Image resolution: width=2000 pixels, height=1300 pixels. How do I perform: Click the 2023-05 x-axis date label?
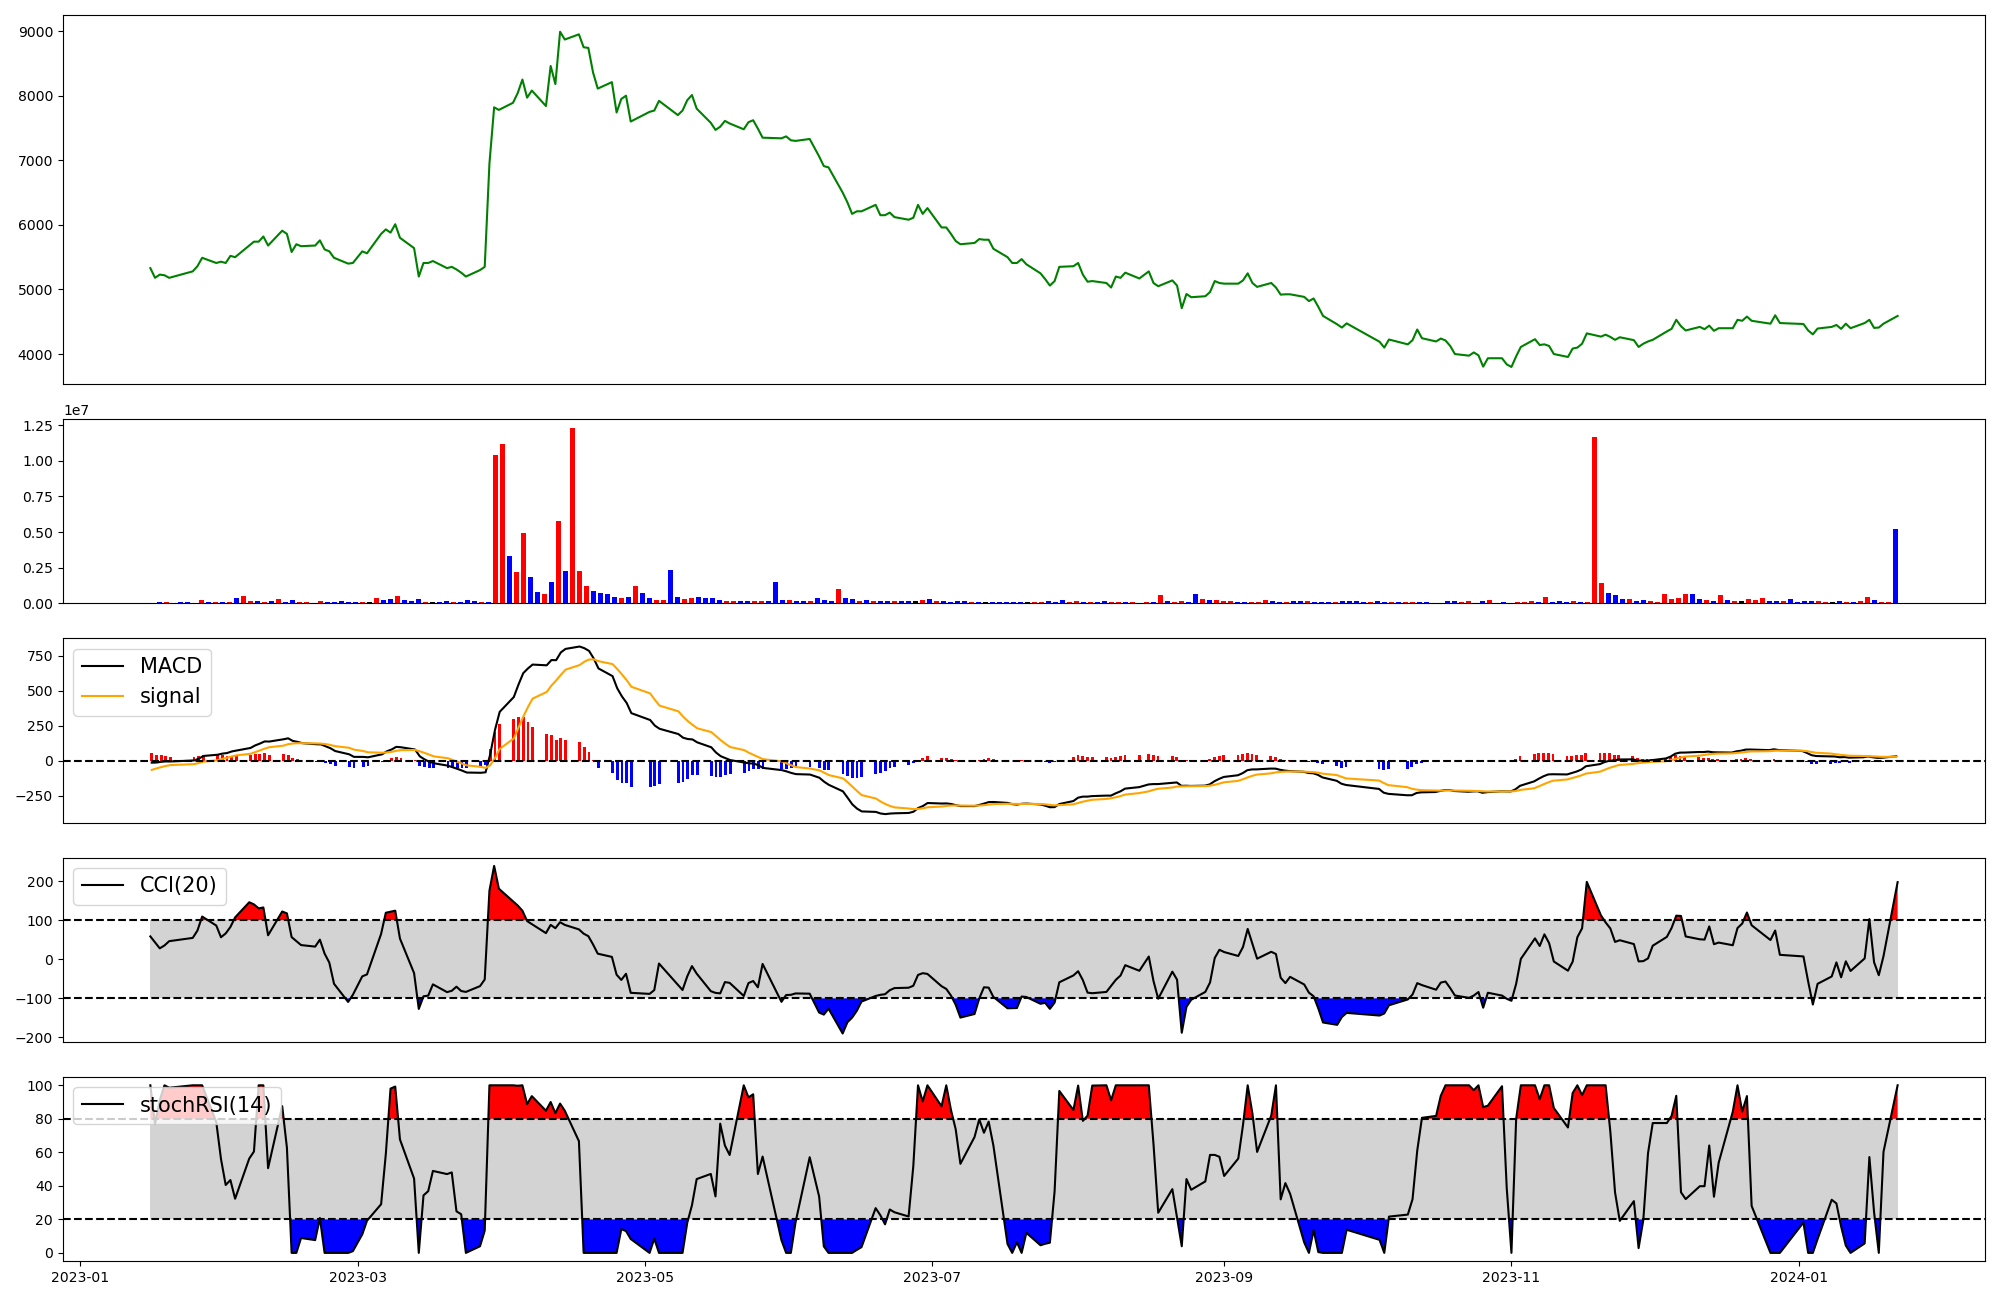click(x=645, y=1277)
